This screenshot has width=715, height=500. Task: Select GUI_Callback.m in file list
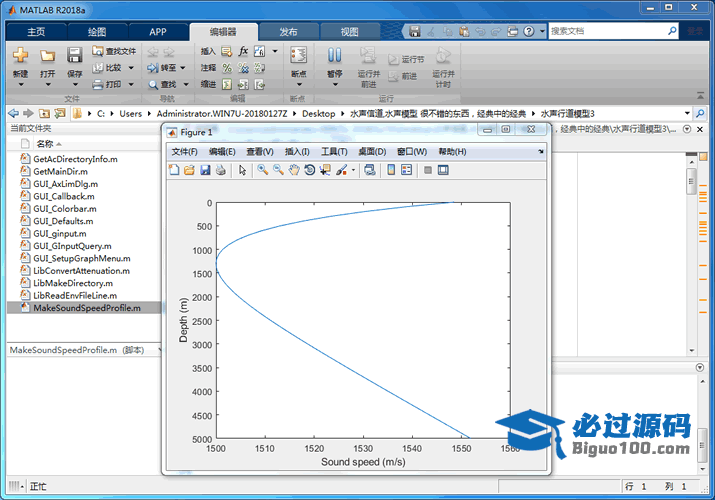pyautogui.click(x=64, y=196)
